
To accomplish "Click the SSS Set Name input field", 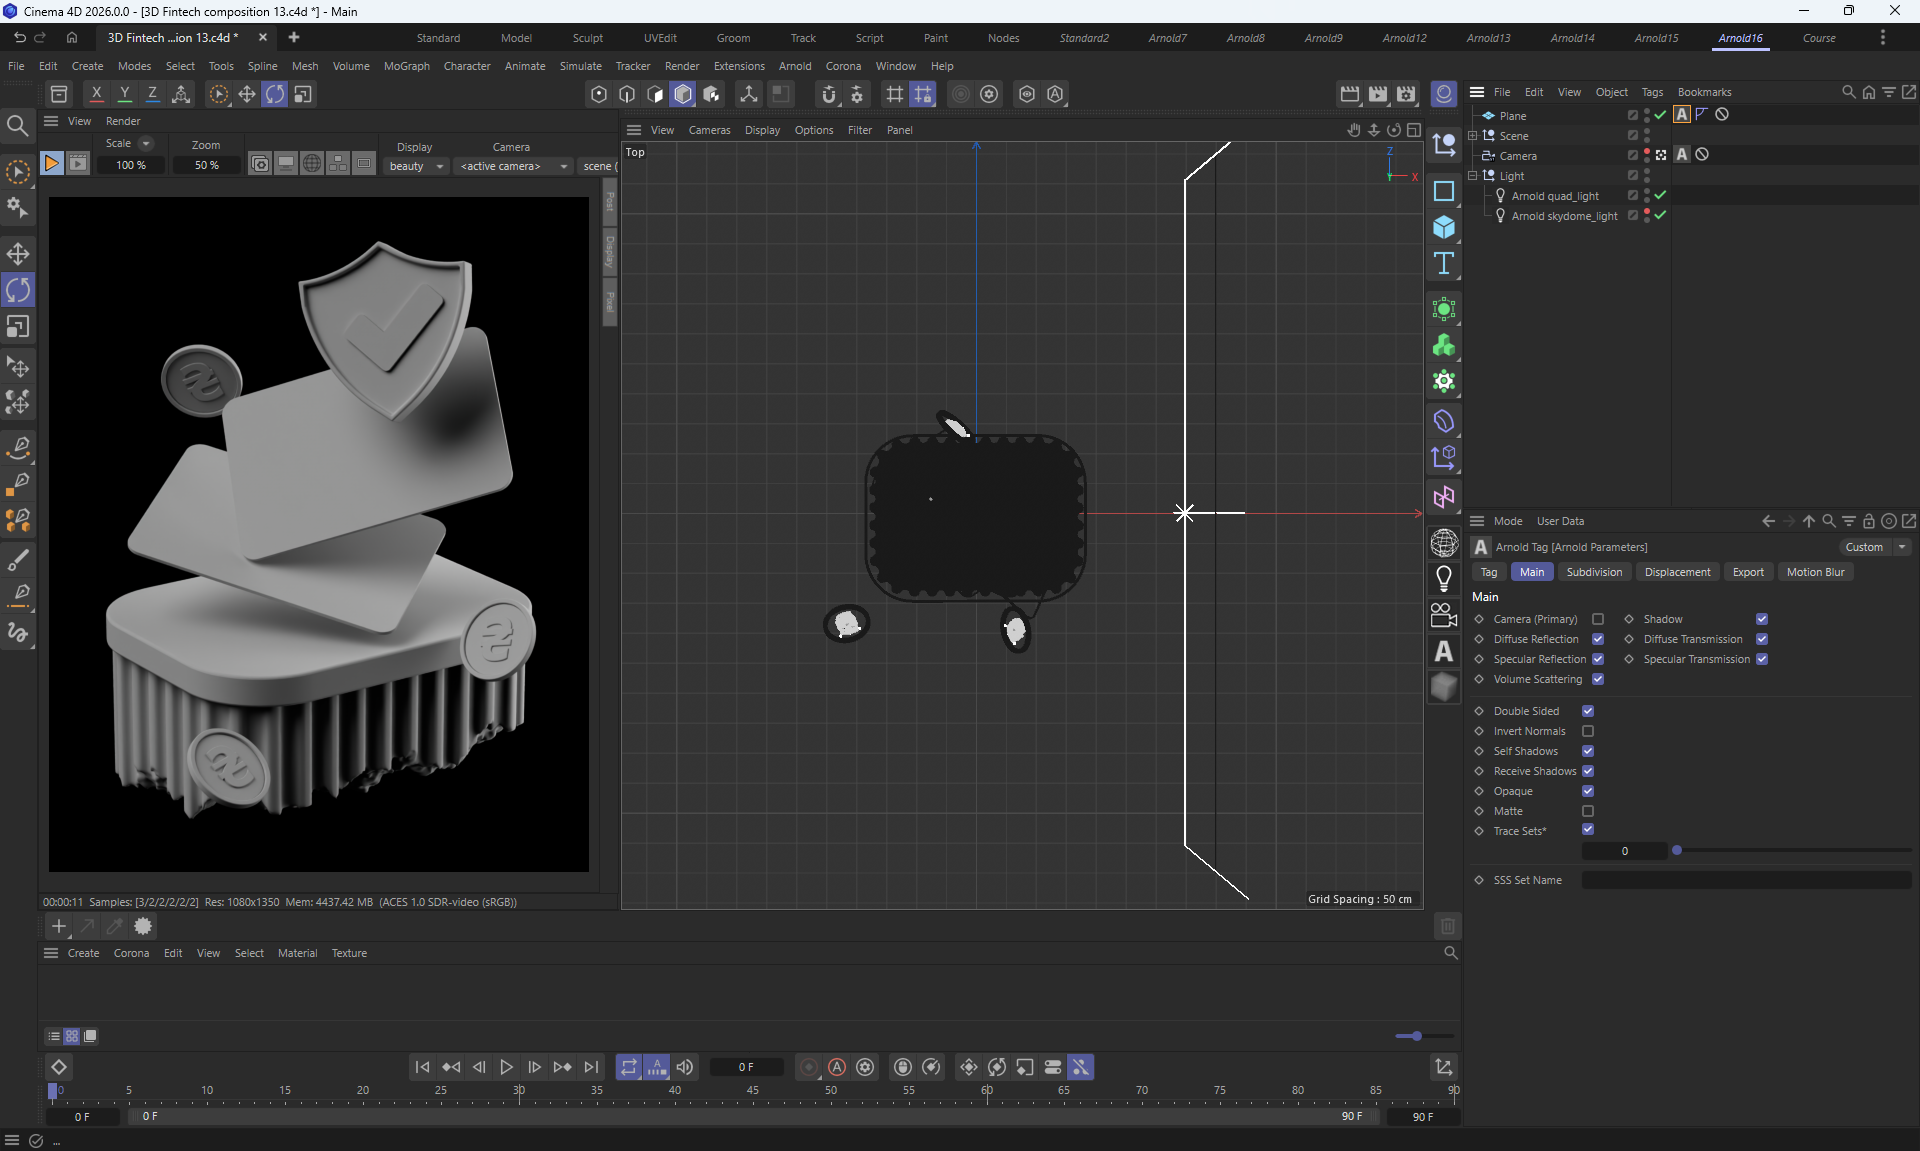I will click(1745, 880).
